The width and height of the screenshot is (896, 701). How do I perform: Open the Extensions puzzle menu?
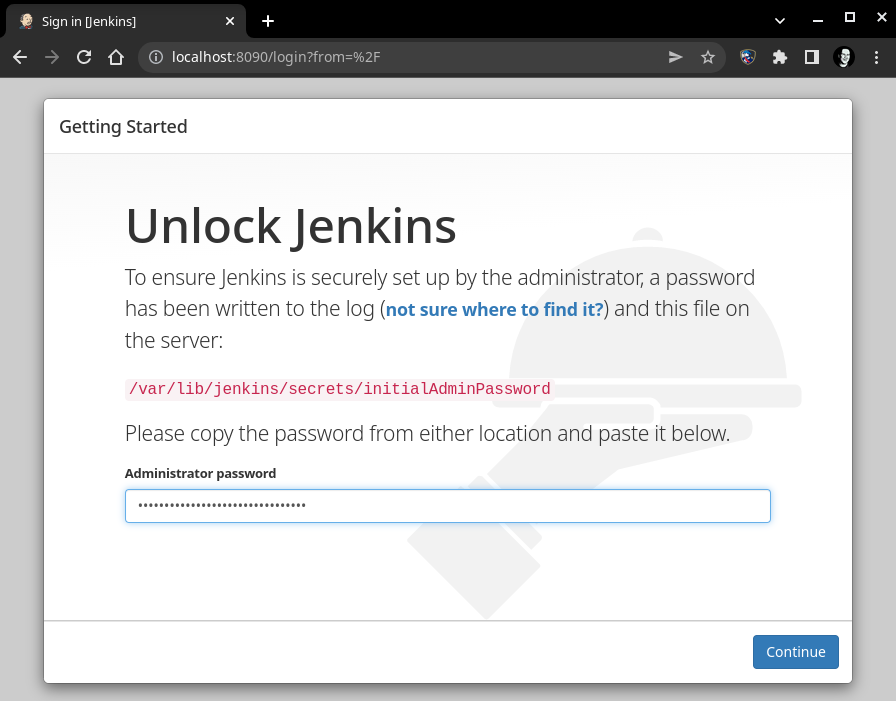point(780,58)
